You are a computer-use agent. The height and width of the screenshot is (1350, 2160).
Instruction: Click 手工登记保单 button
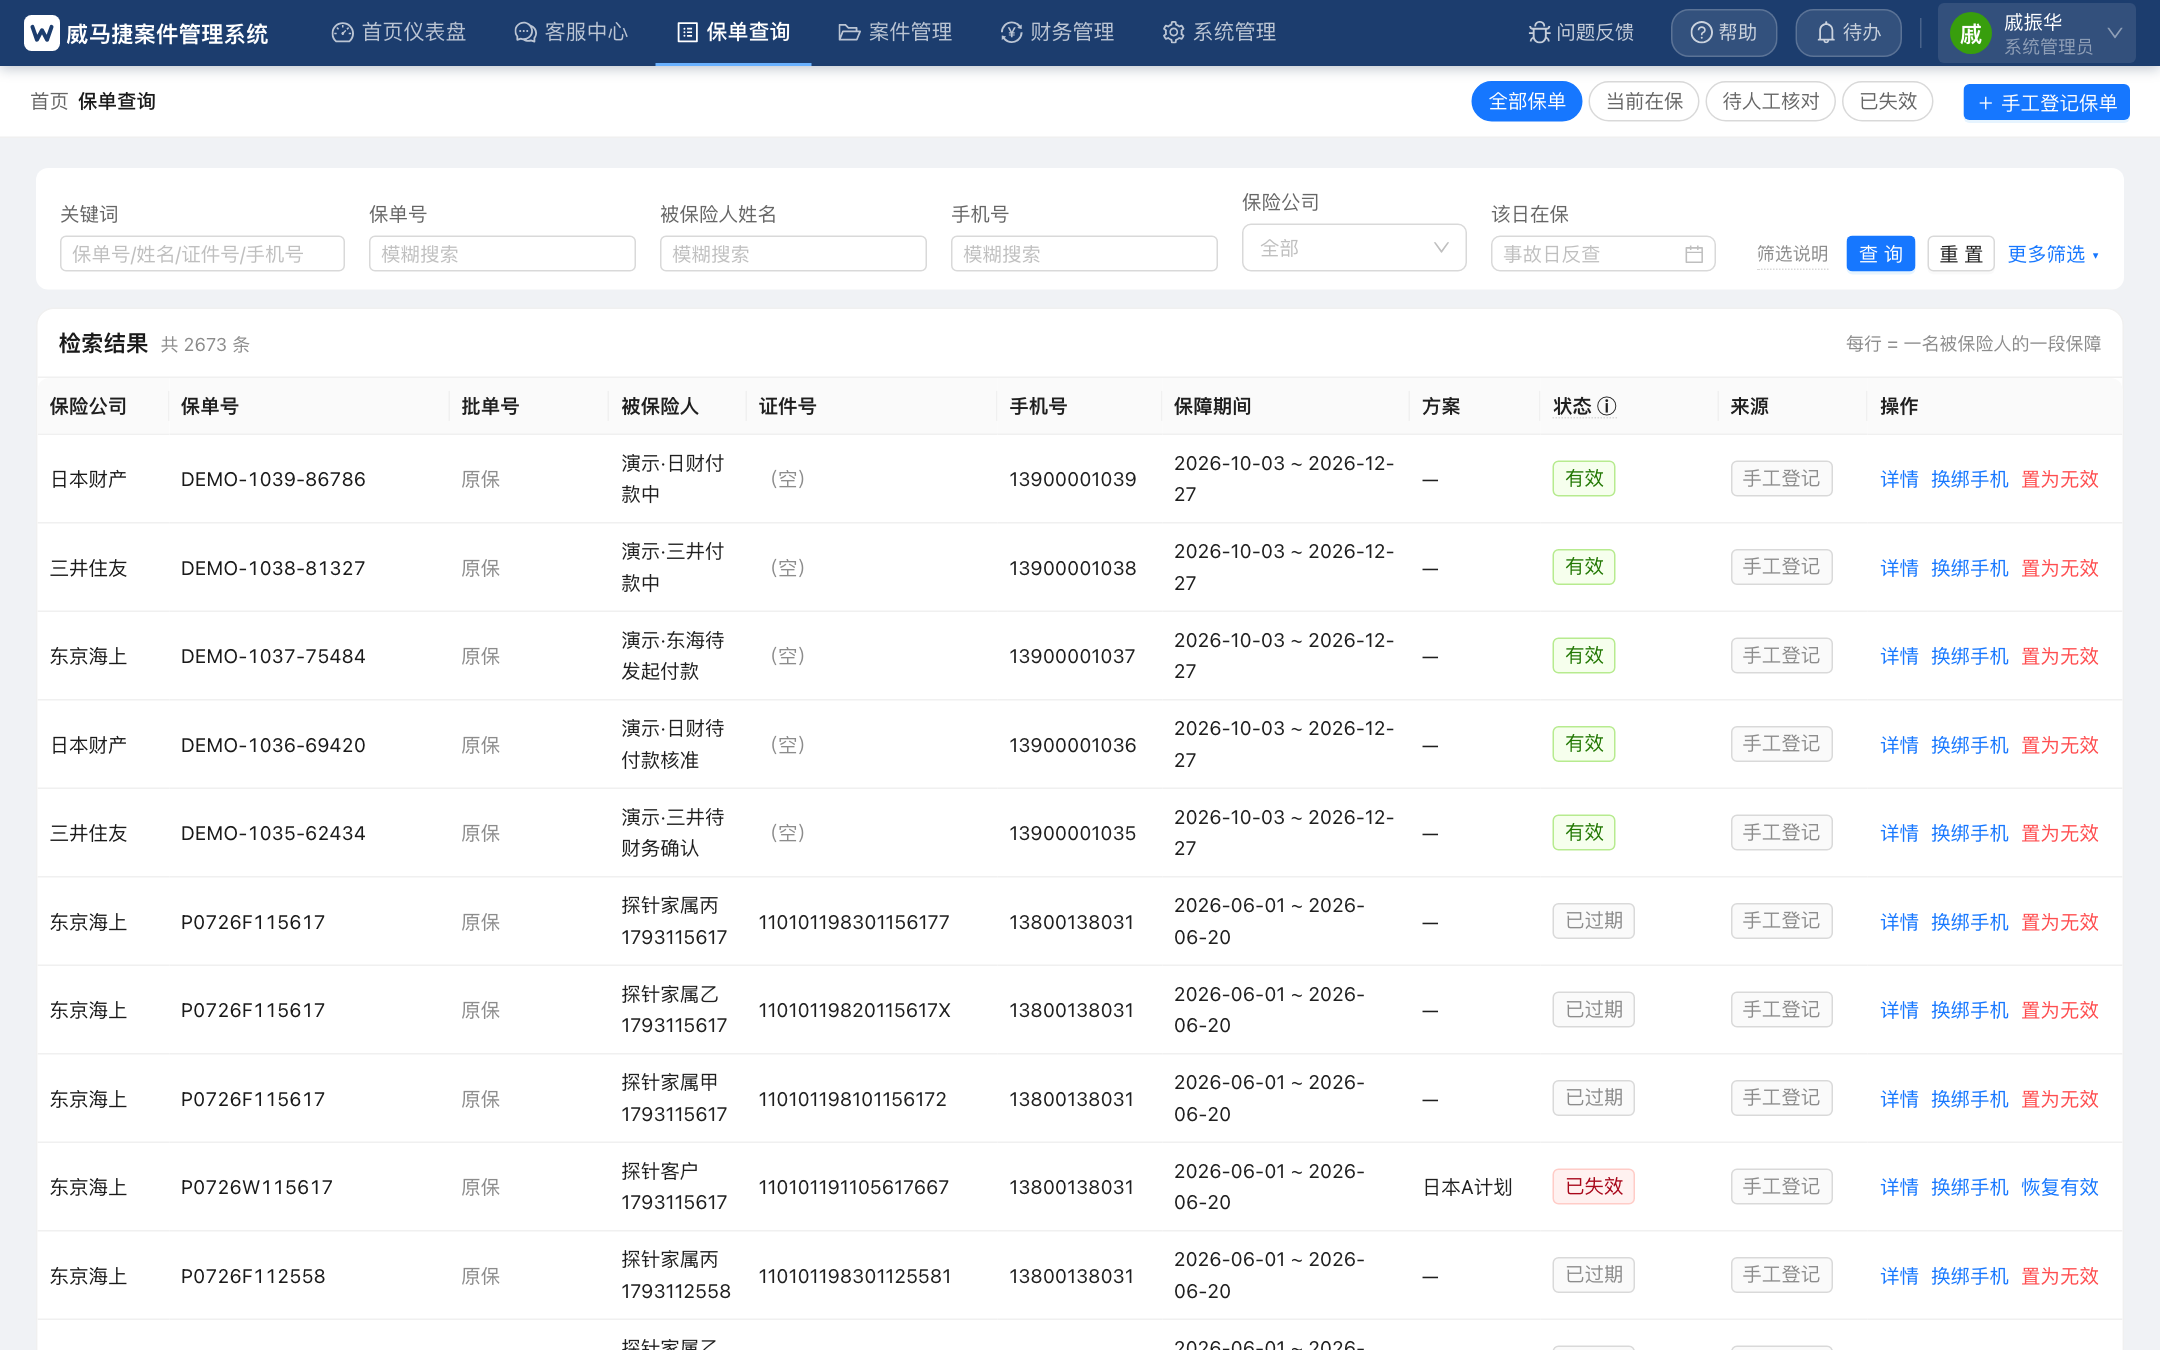[x=2046, y=102]
